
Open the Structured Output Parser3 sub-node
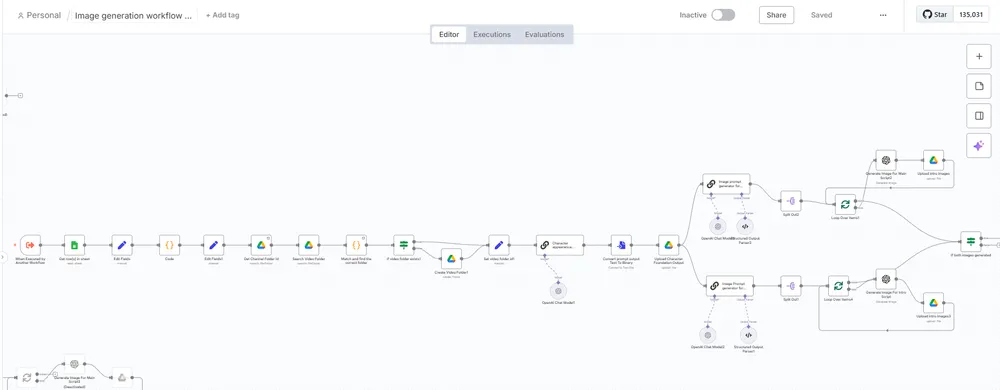point(744,226)
